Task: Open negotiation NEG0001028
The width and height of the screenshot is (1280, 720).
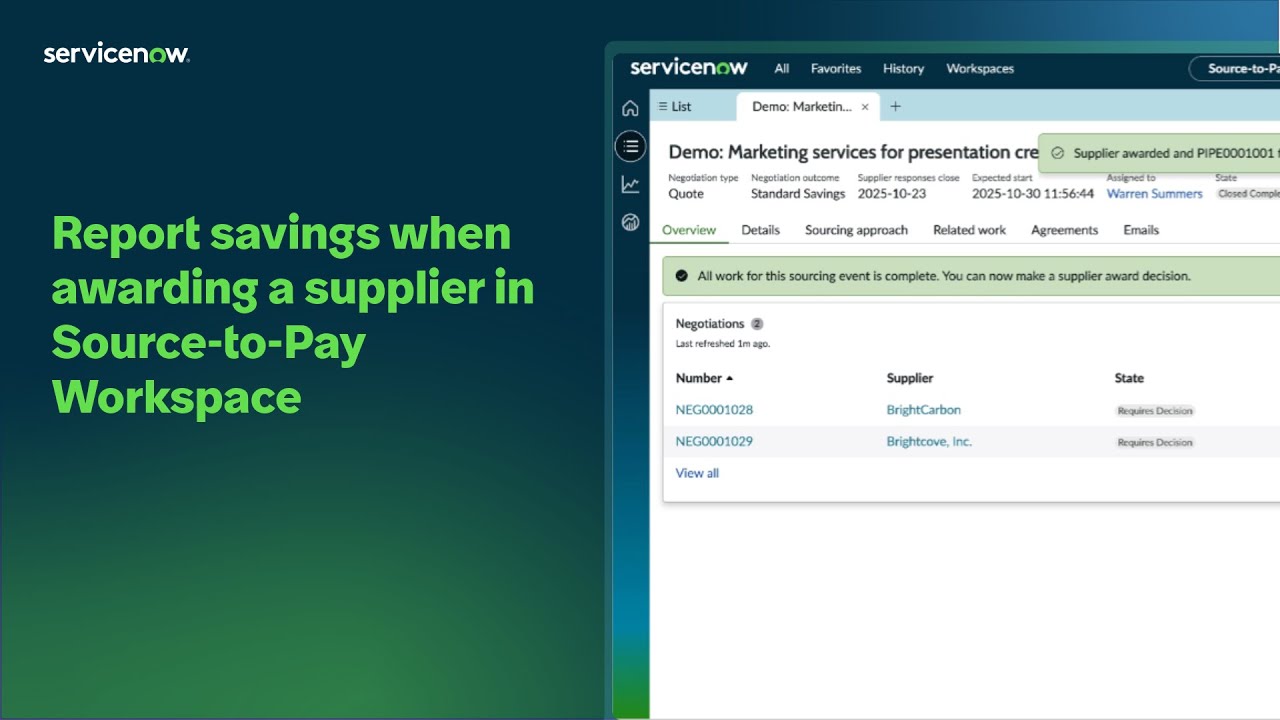Action: click(716, 410)
